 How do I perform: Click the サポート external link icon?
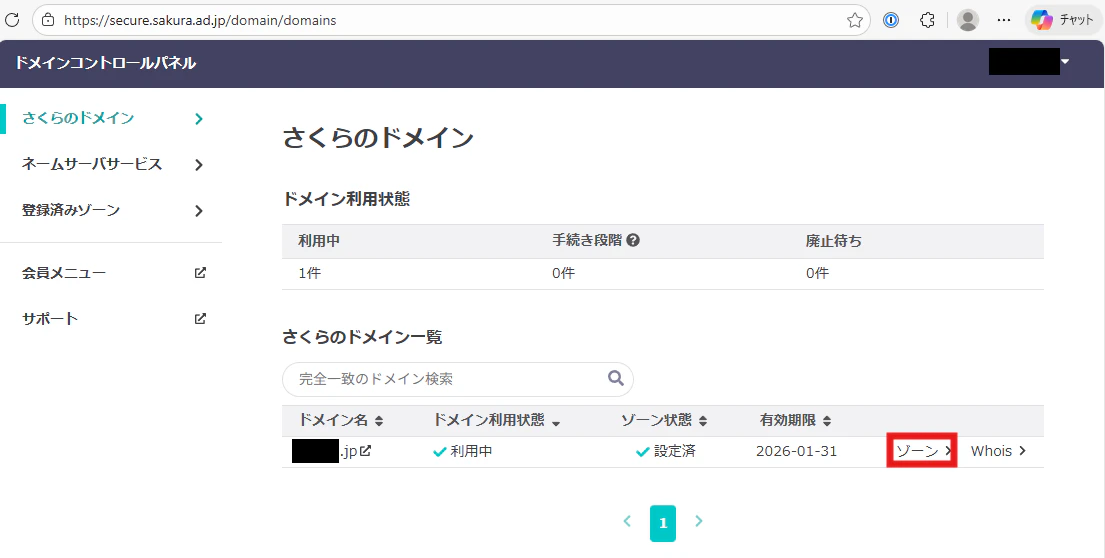coord(200,318)
